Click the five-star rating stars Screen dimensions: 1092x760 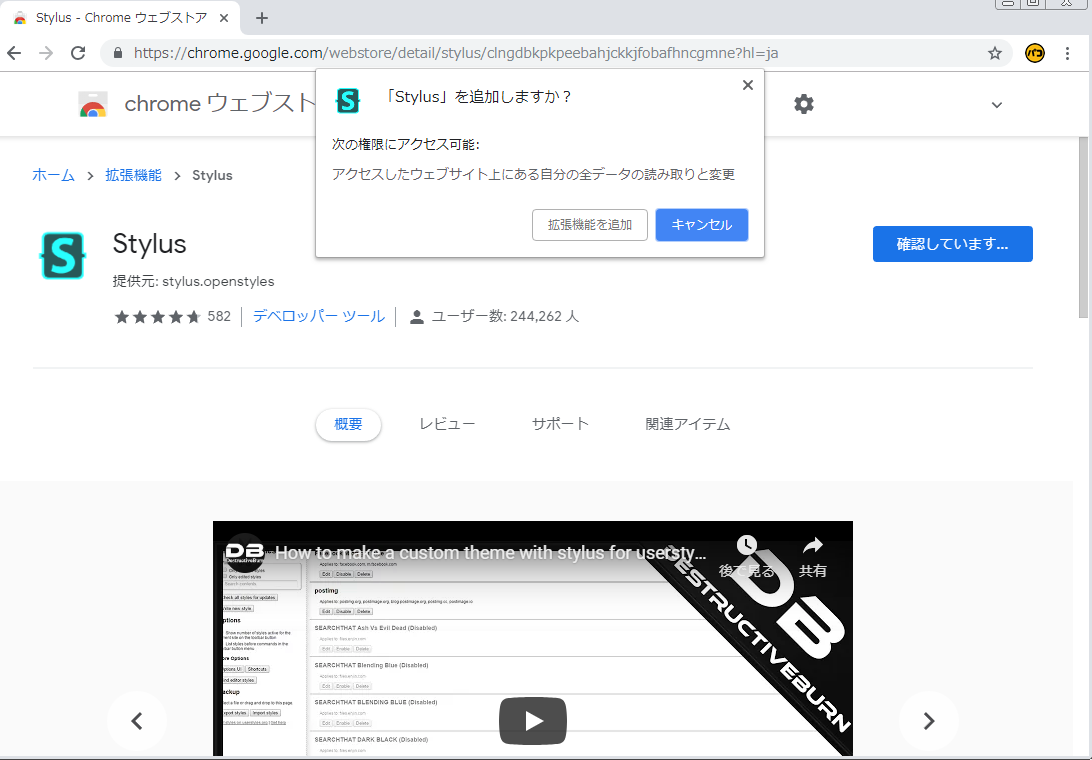[x=157, y=317]
